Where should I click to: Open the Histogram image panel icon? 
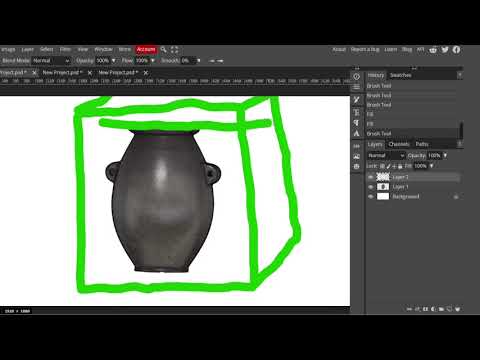click(x=357, y=156)
